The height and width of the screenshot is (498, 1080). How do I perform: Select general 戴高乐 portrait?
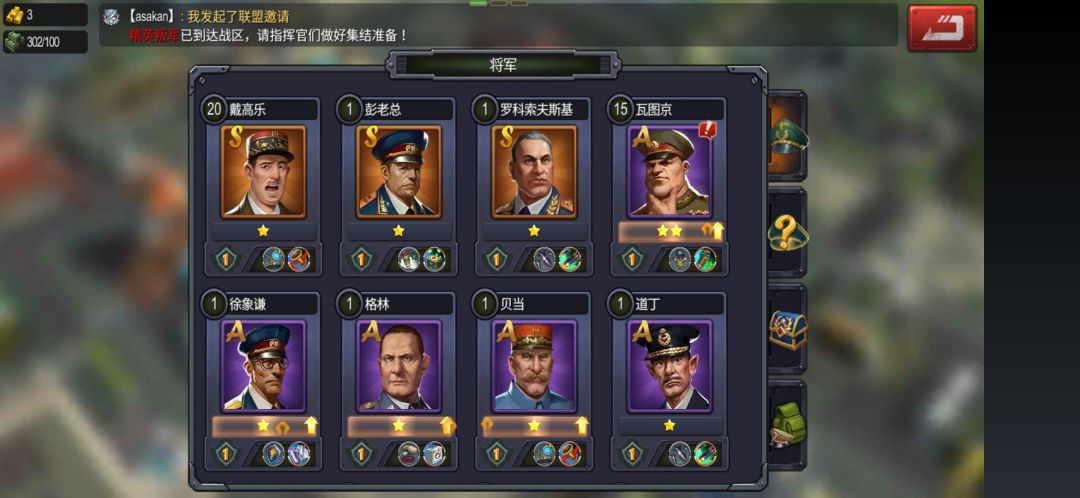pyautogui.click(x=263, y=172)
